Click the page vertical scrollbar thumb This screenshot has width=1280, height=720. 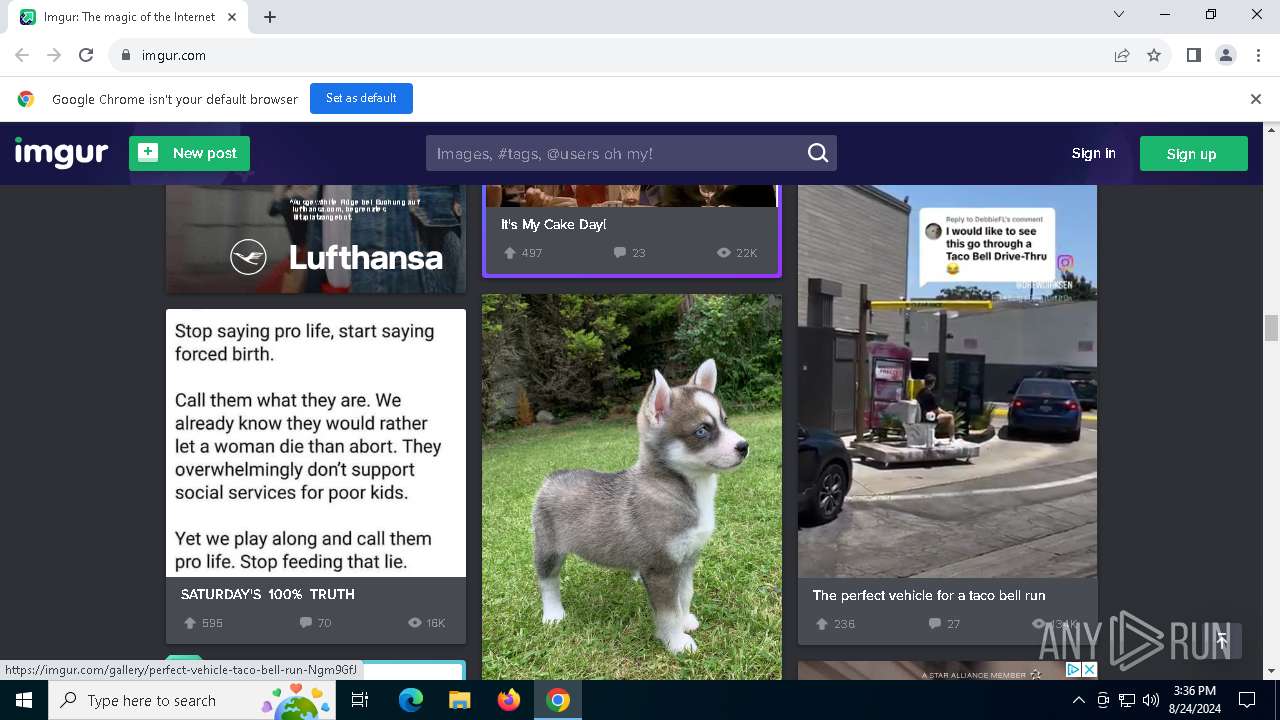[1271, 327]
